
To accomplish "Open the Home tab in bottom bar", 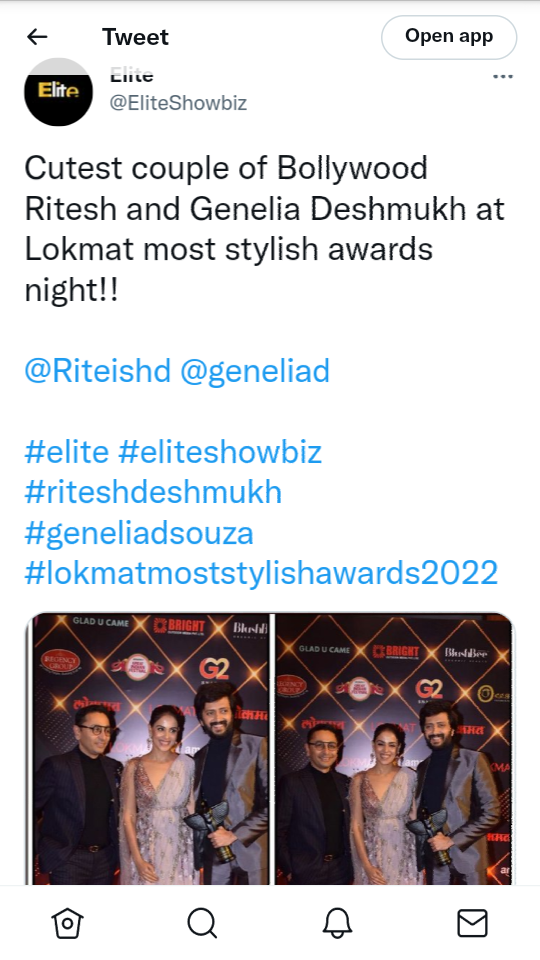I will (x=67, y=923).
